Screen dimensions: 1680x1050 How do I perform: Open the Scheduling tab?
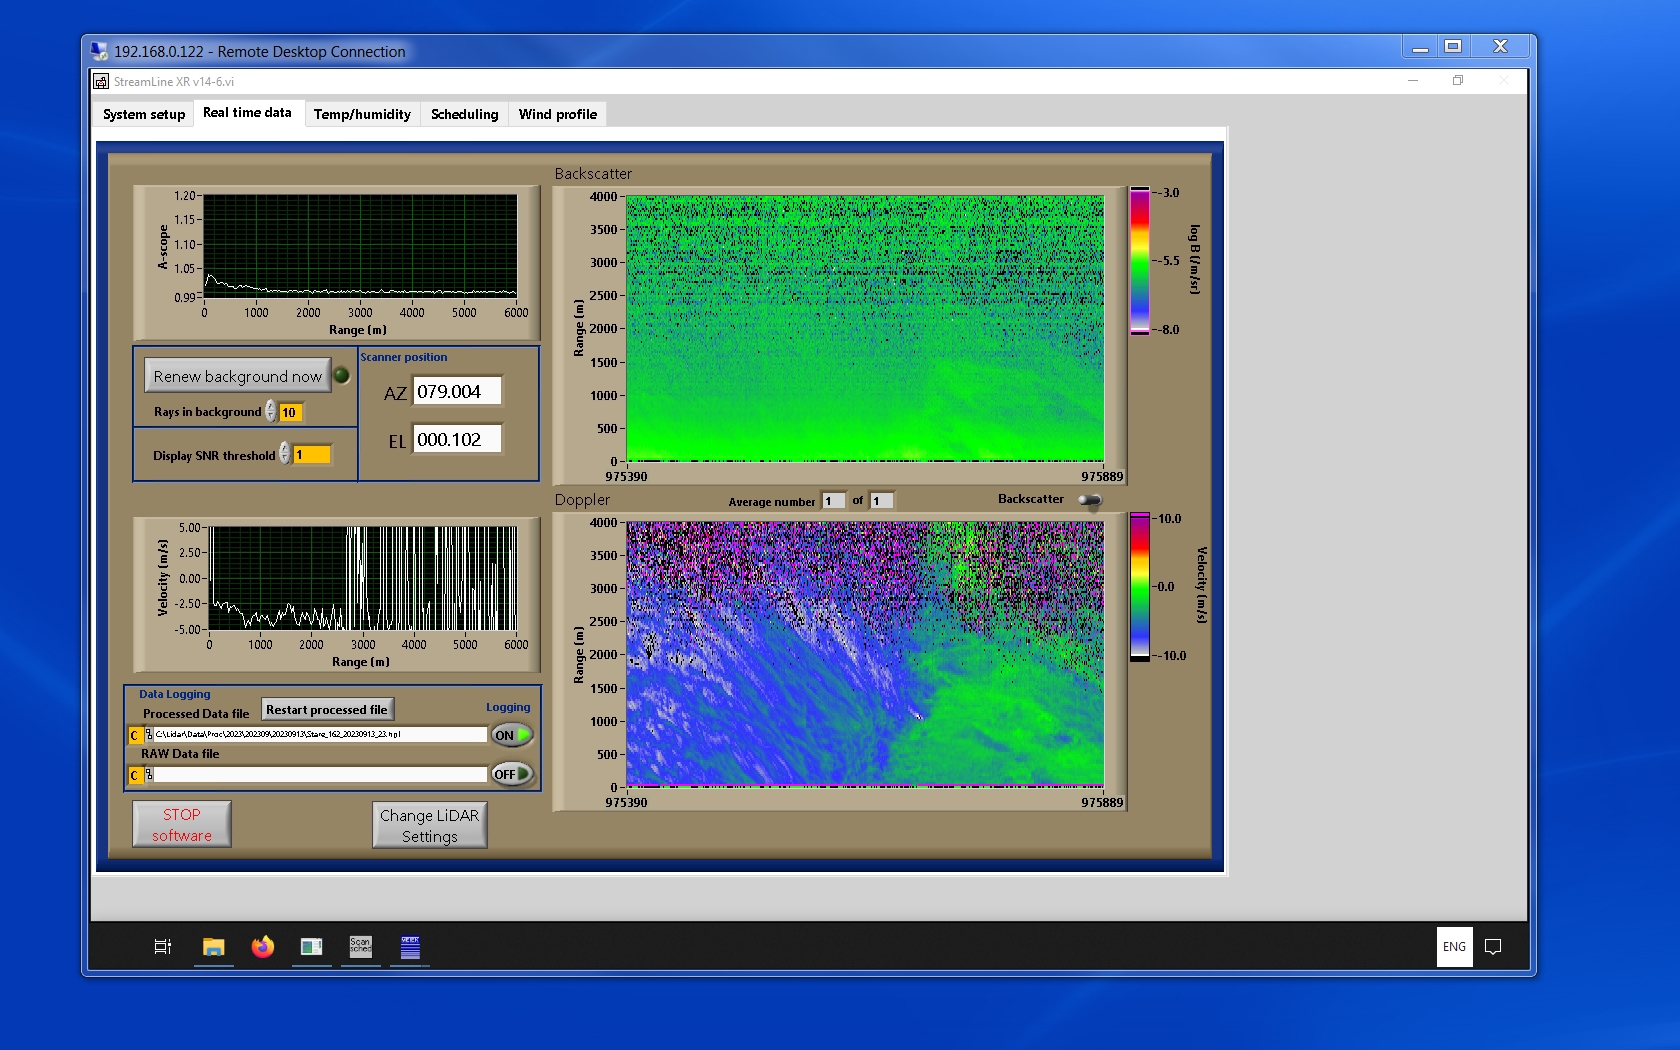[464, 114]
